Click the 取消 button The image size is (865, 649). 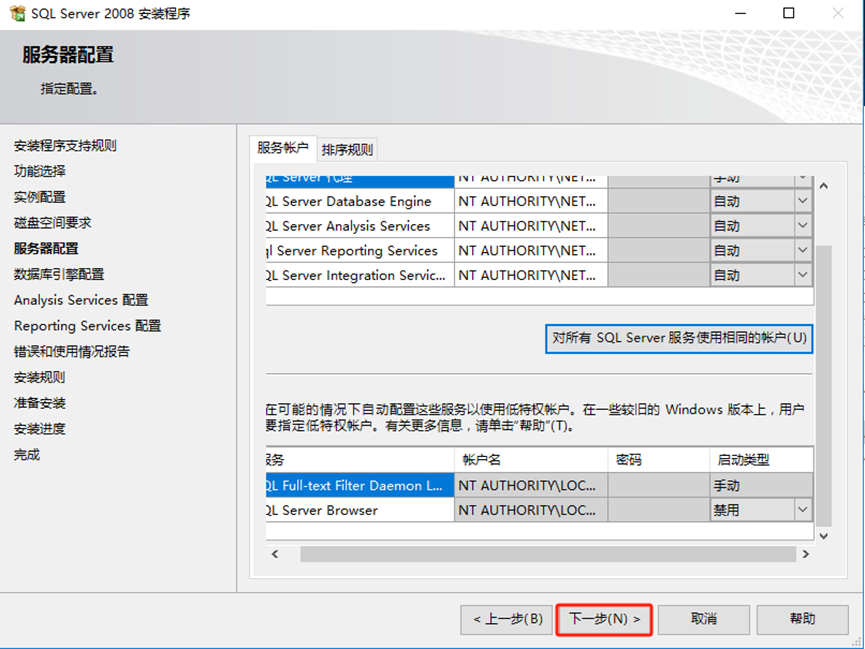(x=703, y=619)
